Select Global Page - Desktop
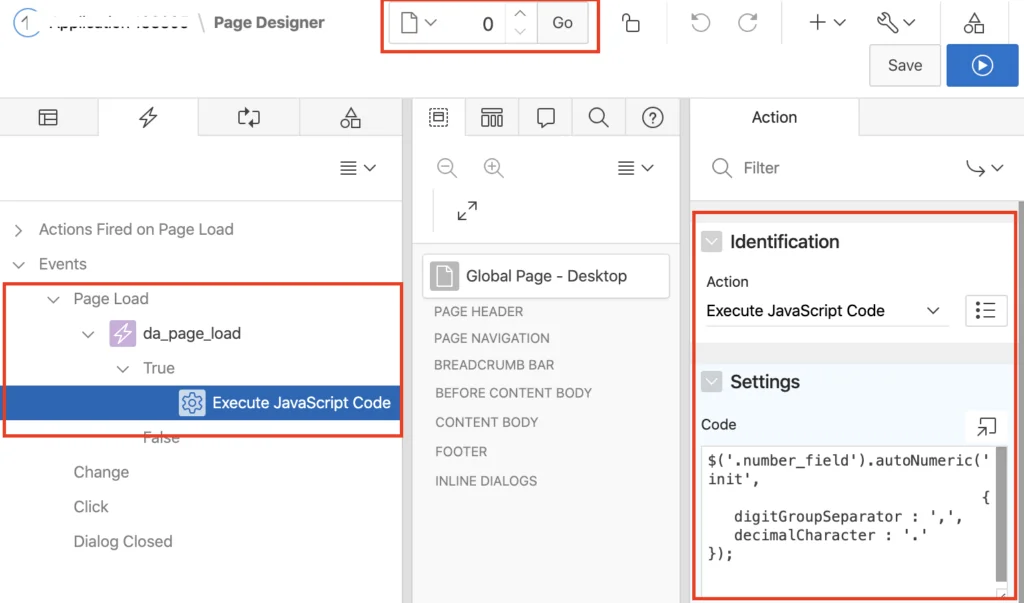The height and width of the screenshot is (603, 1024). (x=546, y=276)
